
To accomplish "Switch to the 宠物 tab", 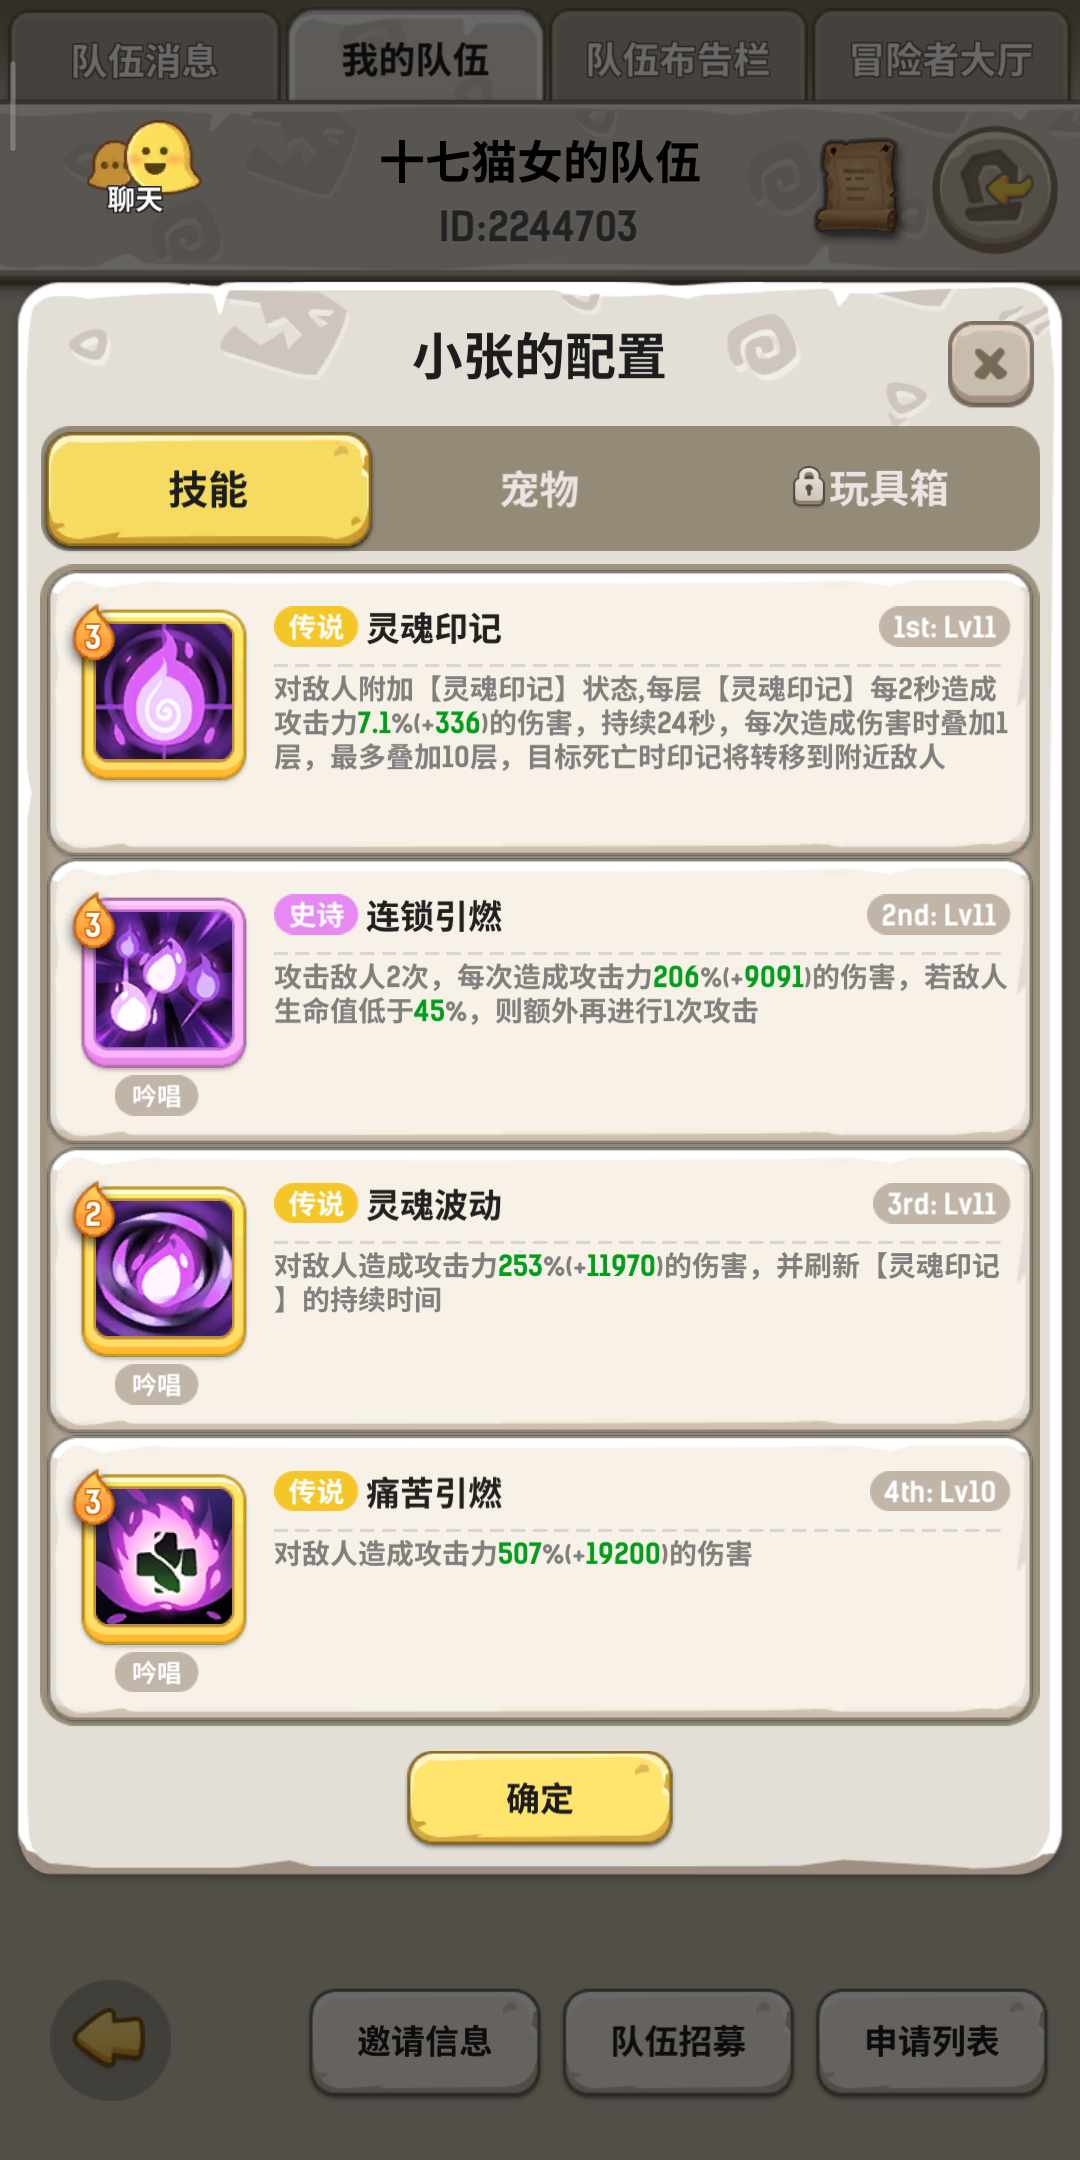I will [x=540, y=490].
